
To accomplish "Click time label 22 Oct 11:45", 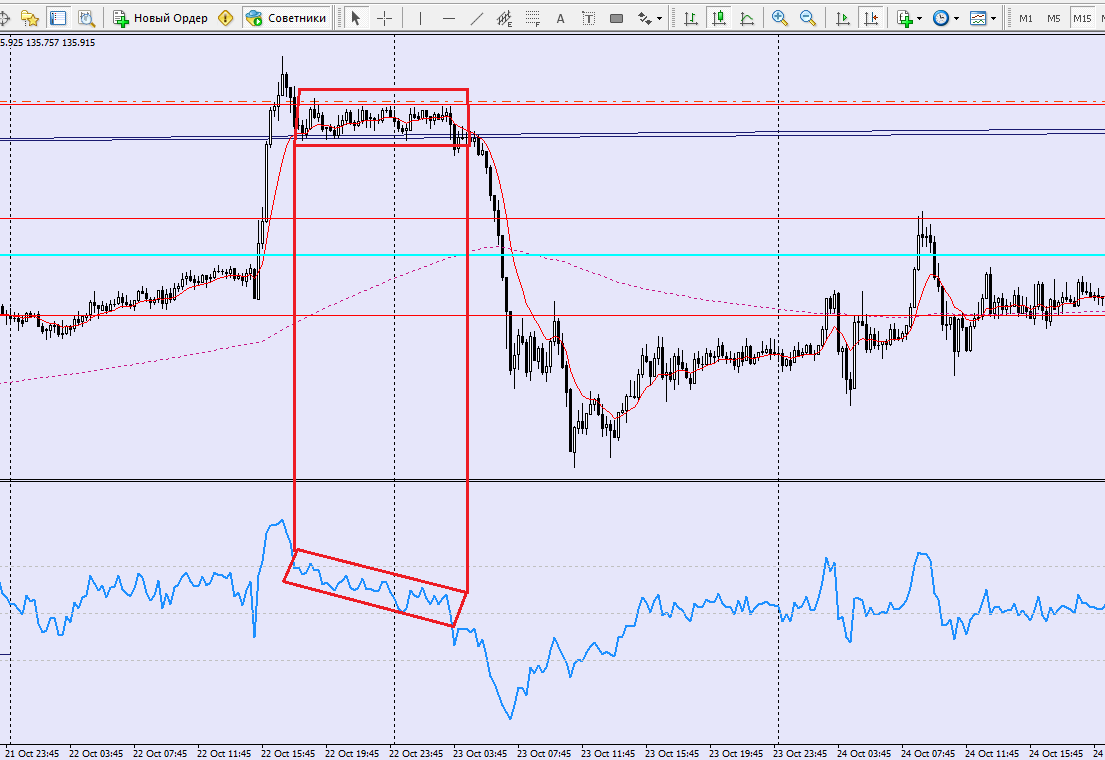I will (224, 753).
